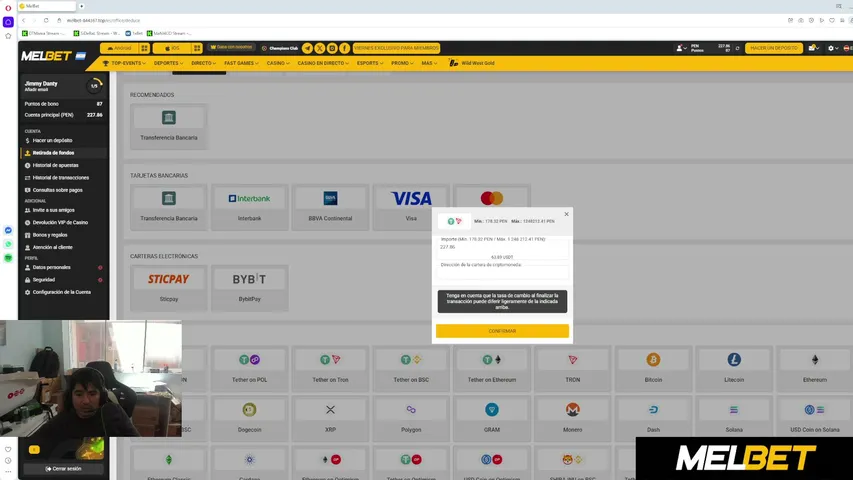Open Bonos y regalos in sidebar

[x=50, y=235]
